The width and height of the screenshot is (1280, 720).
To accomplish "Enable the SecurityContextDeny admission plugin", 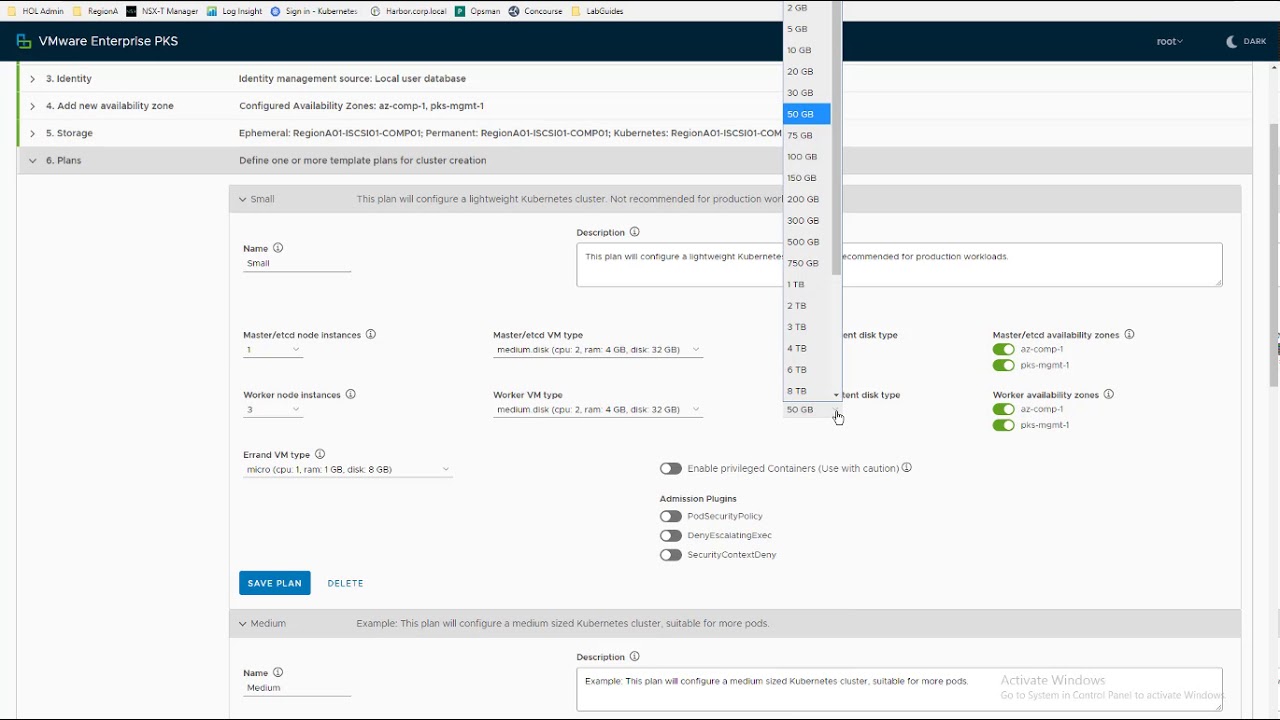I will pyautogui.click(x=671, y=555).
